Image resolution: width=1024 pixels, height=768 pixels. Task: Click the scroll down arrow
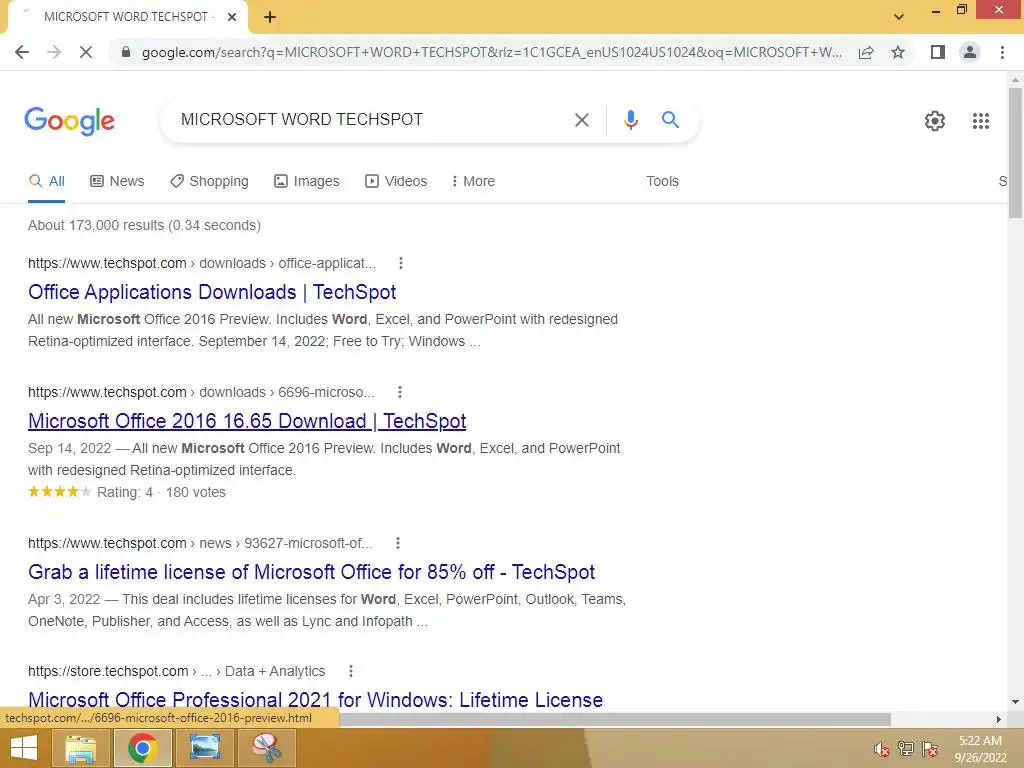1015,701
